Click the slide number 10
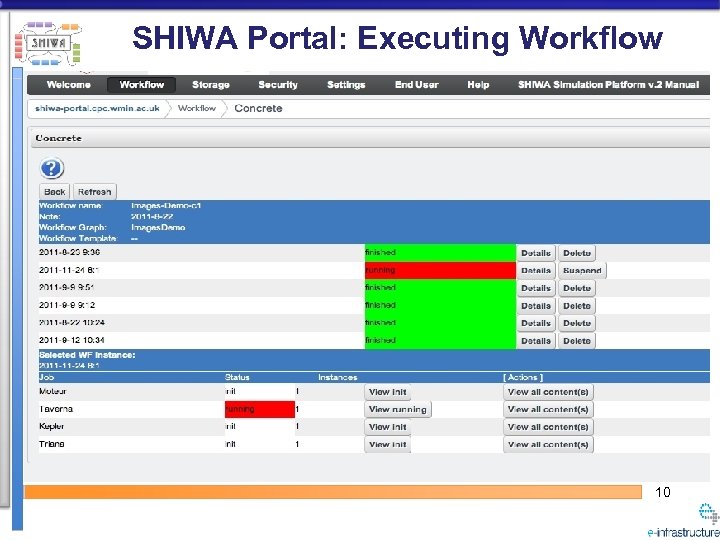 663,492
